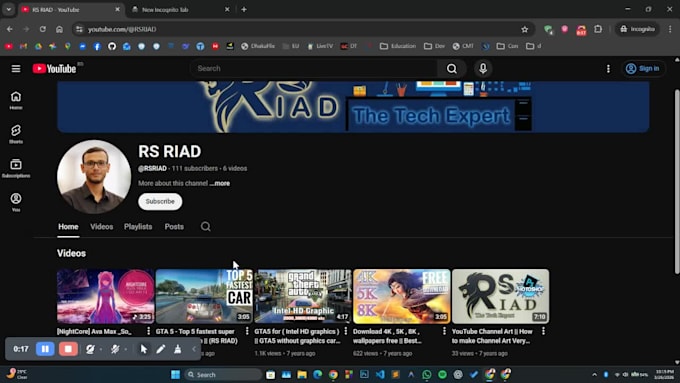Click the magnifier search button
The width and height of the screenshot is (680, 383).
(x=452, y=69)
